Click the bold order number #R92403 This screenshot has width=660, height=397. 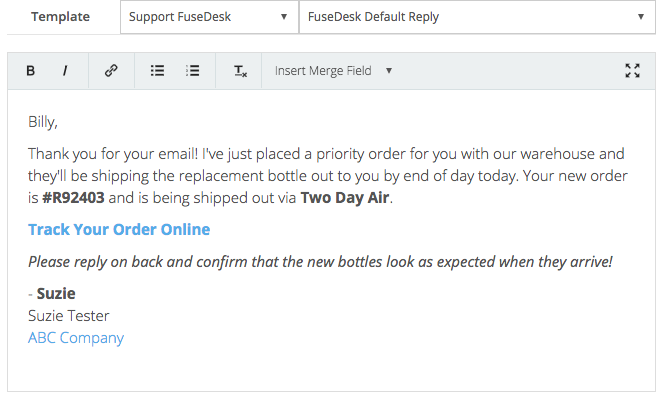pos(73,198)
